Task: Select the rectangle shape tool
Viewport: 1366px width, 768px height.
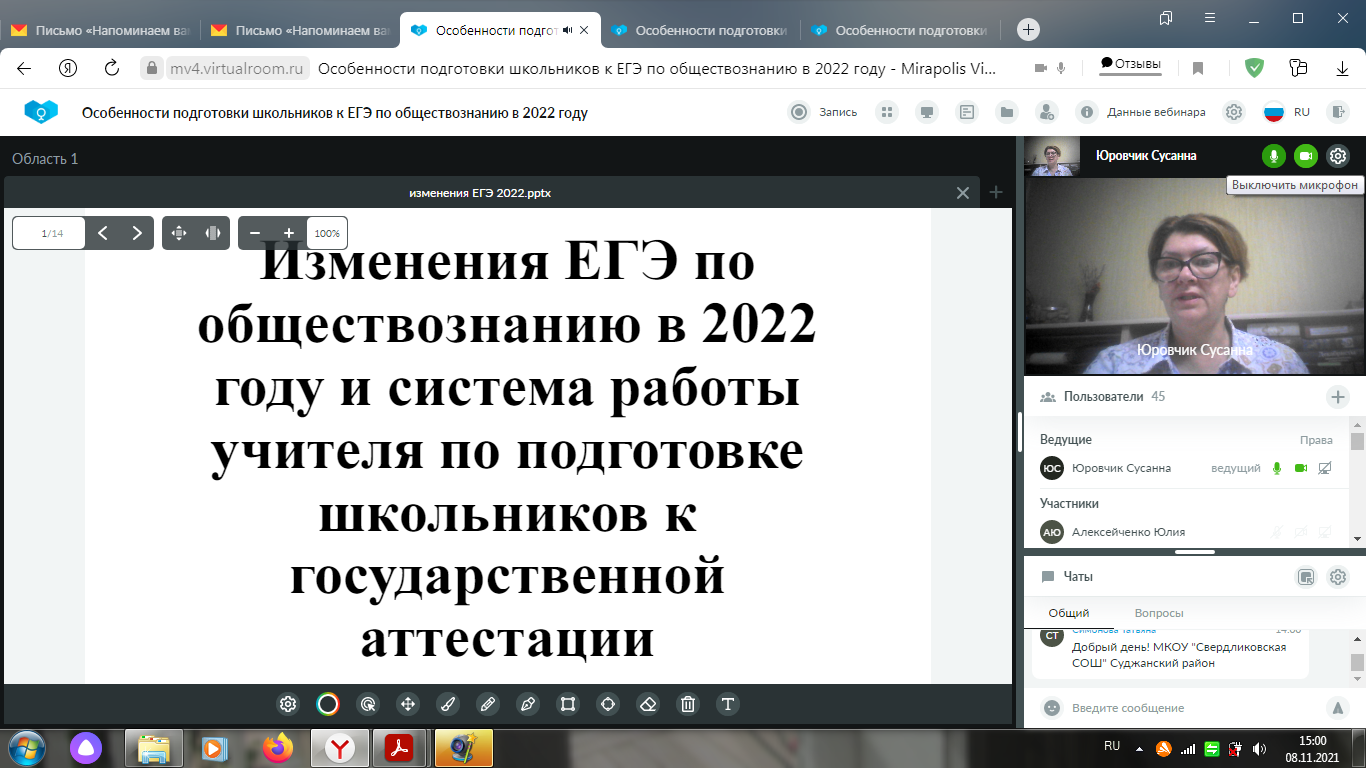Action: pos(568,704)
